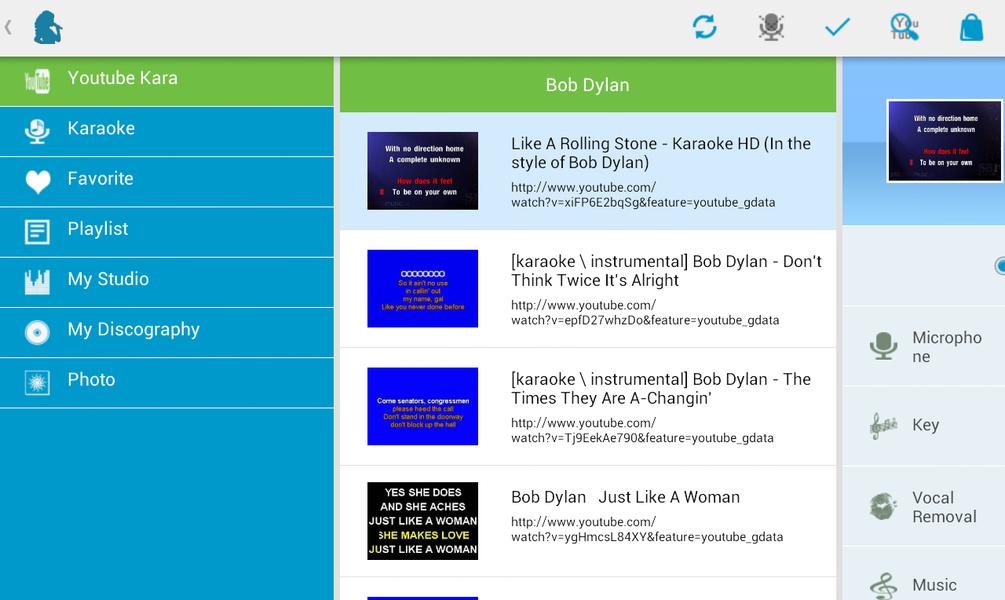Open Like A Rolling Stone thumbnail in list
The image size is (1005, 600).
(422, 171)
